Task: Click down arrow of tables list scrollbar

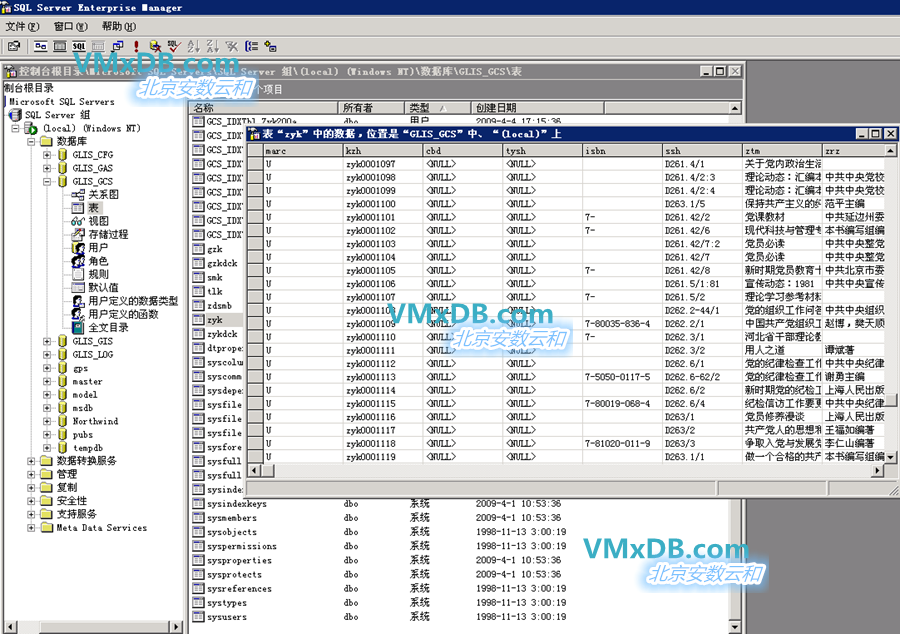Action: [x=735, y=628]
